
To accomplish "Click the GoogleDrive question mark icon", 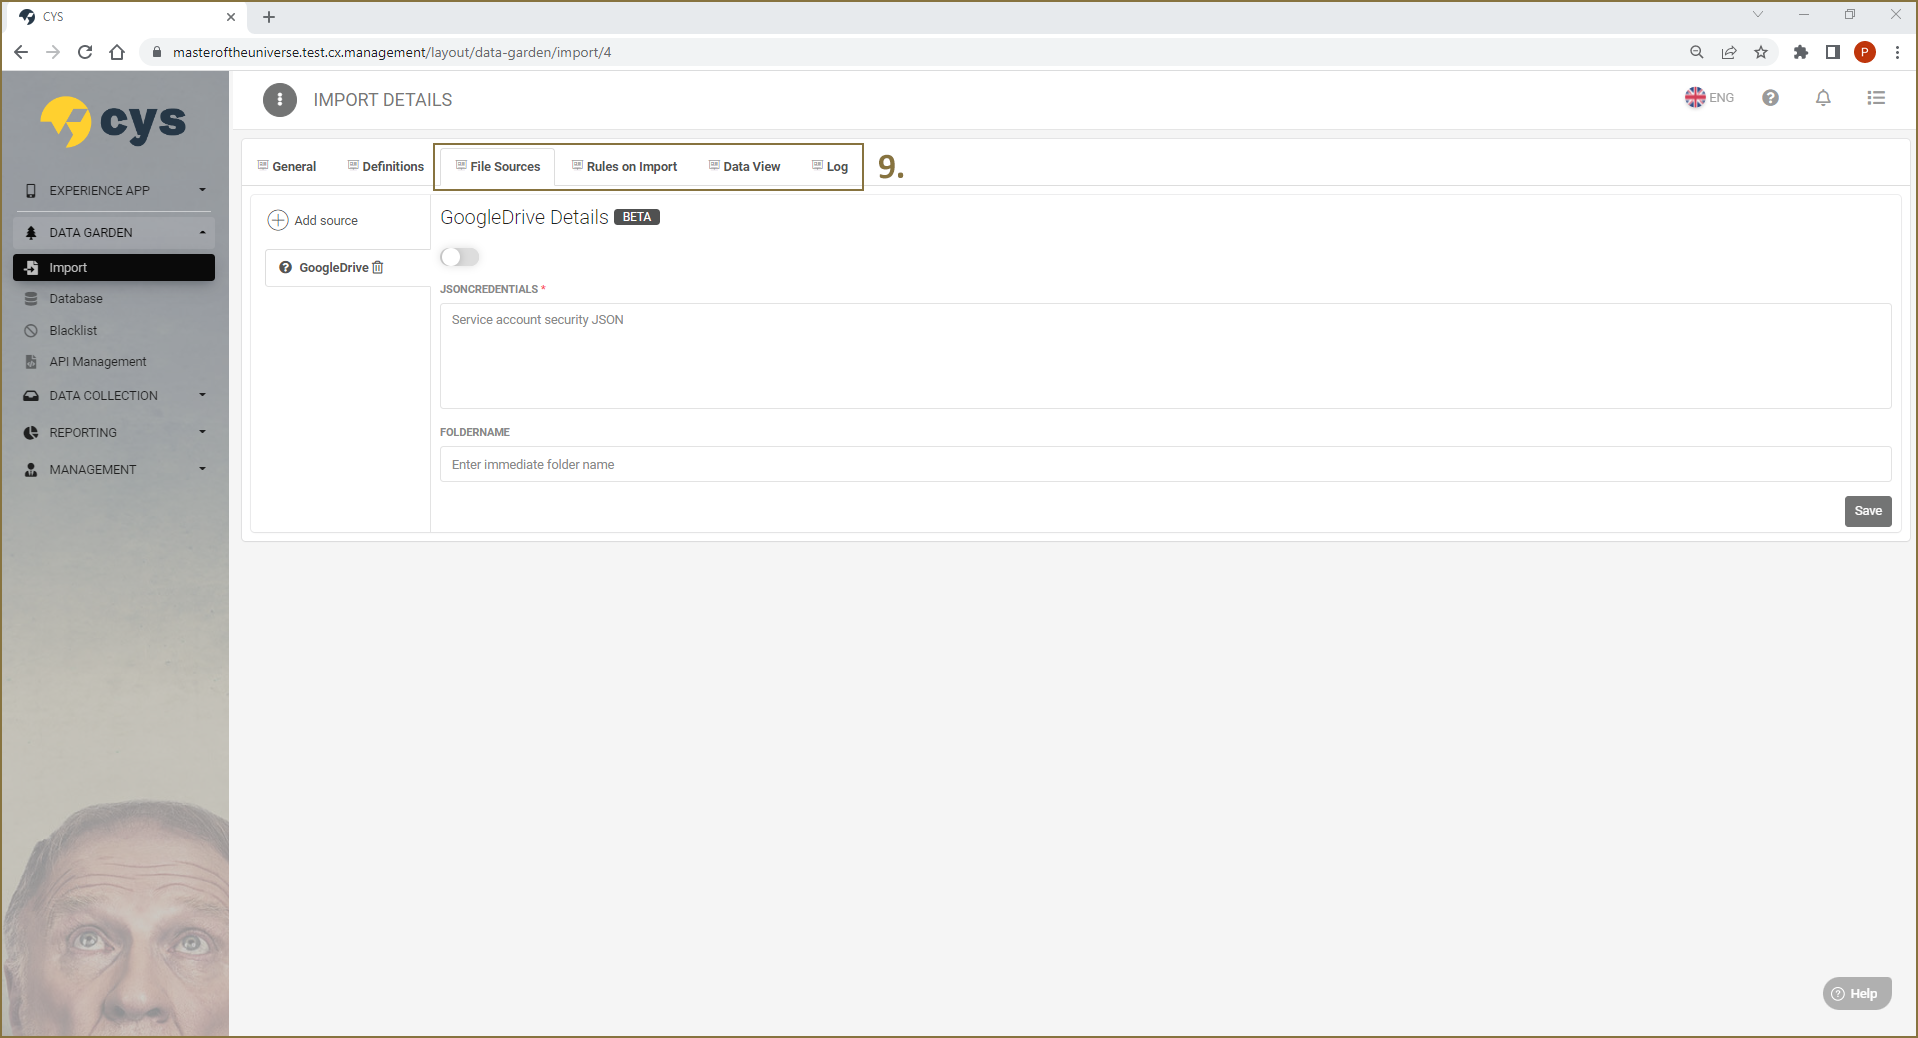I will pyautogui.click(x=286, y=267).
